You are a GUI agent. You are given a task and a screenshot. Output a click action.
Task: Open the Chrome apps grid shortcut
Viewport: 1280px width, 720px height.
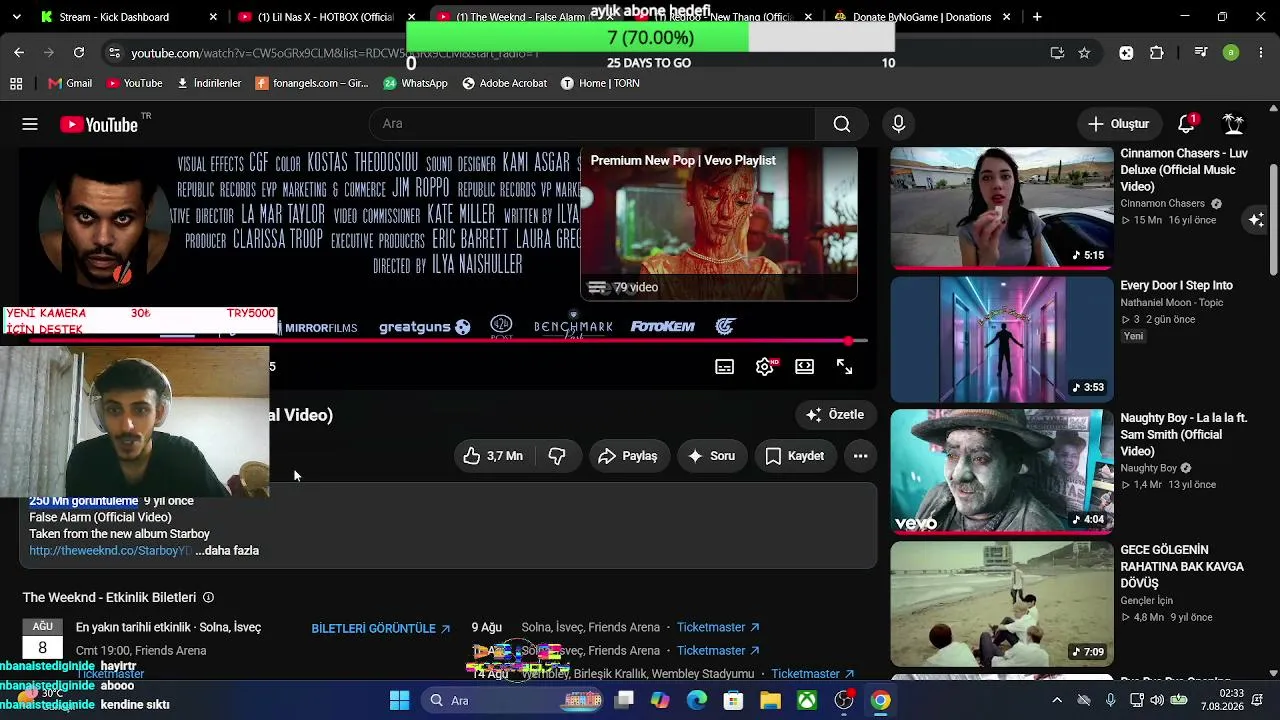[x=16, y=84]
